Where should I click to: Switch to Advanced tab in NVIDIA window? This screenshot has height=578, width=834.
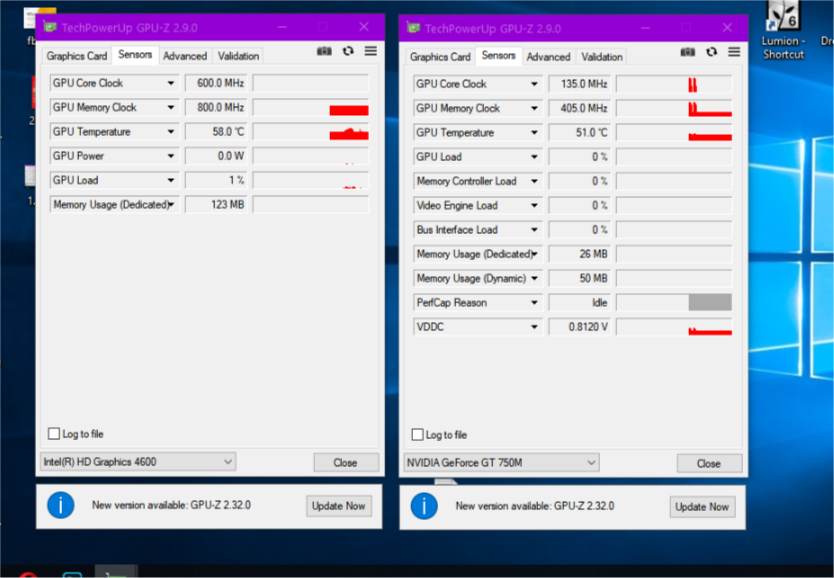point(548,57)
